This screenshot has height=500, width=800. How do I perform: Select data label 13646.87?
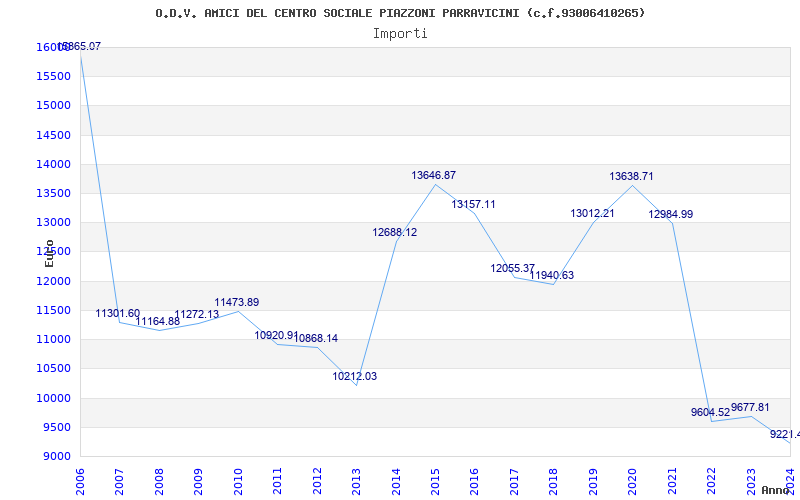coord(434,175)
